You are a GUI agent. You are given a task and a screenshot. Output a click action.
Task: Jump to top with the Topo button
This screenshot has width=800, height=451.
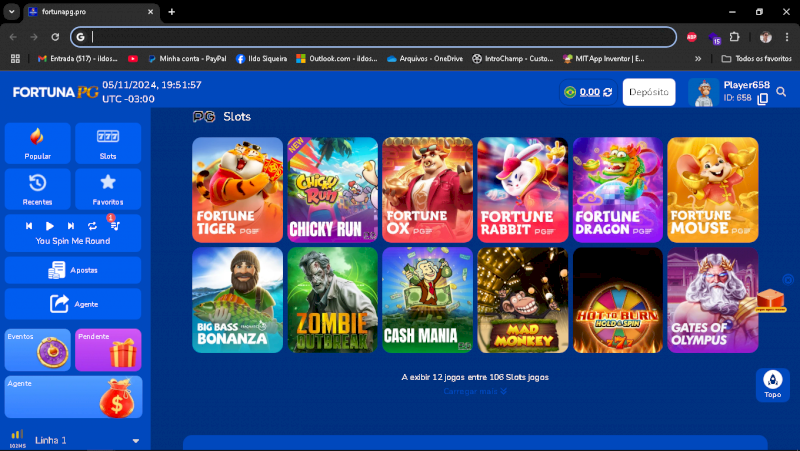[x=772, y=384]
